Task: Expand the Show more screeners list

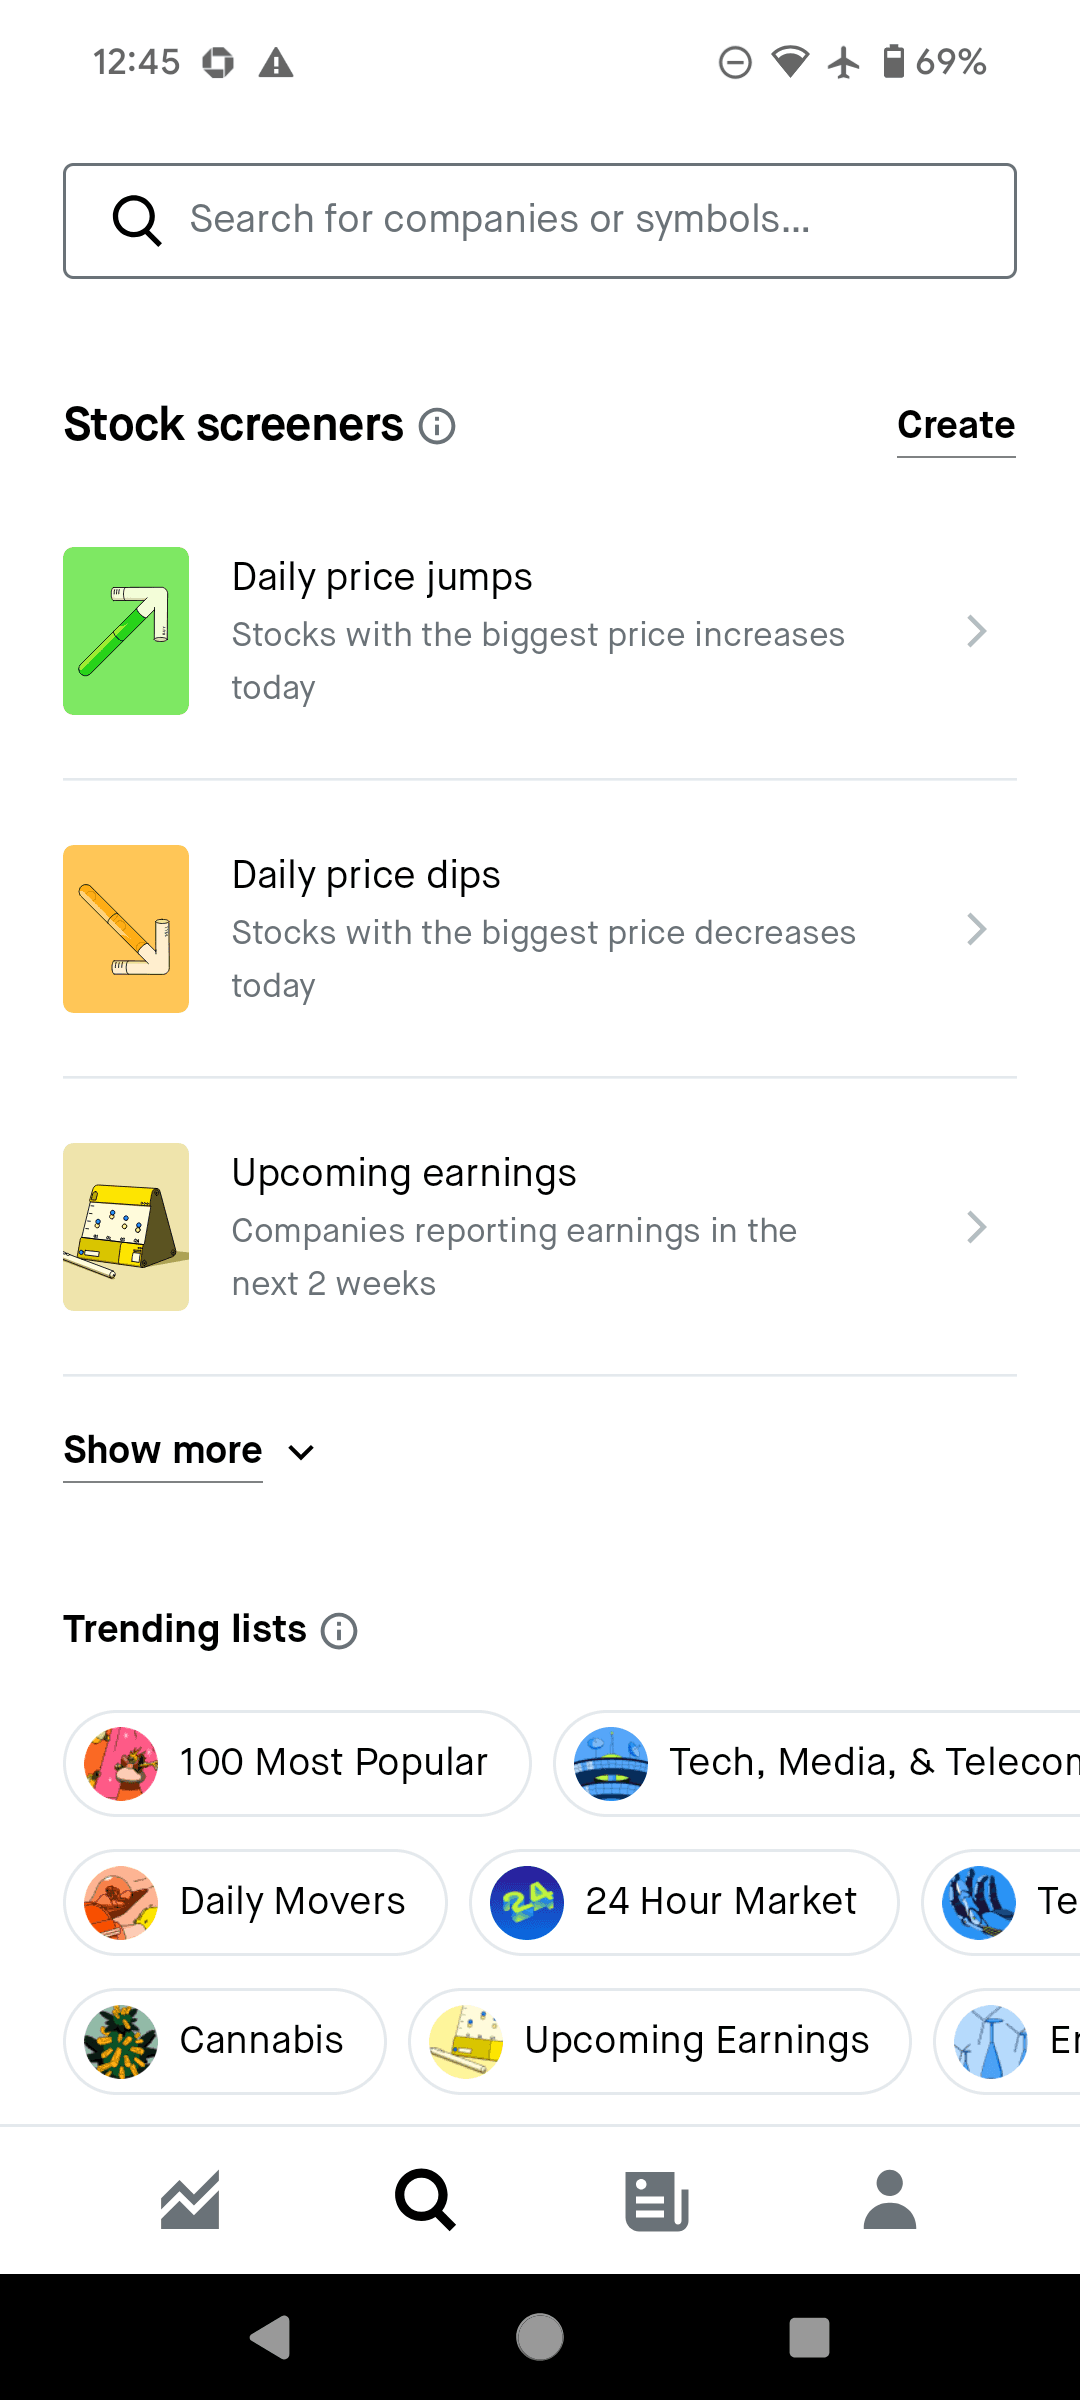Action: tap(190, 1451)
